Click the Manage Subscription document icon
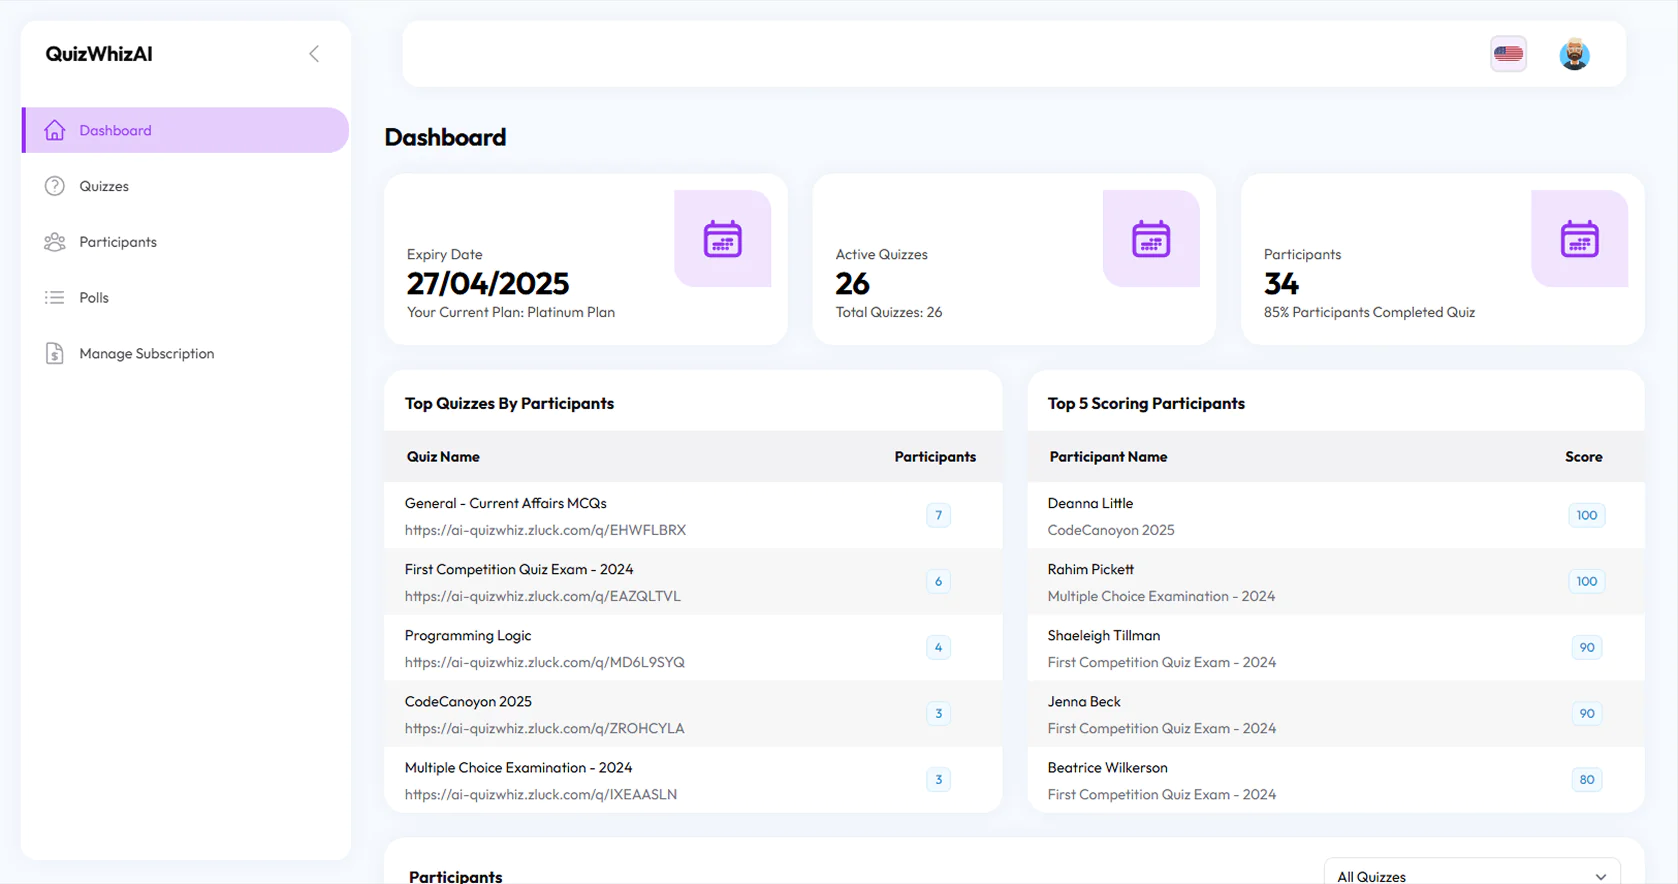 click(55, 354)
